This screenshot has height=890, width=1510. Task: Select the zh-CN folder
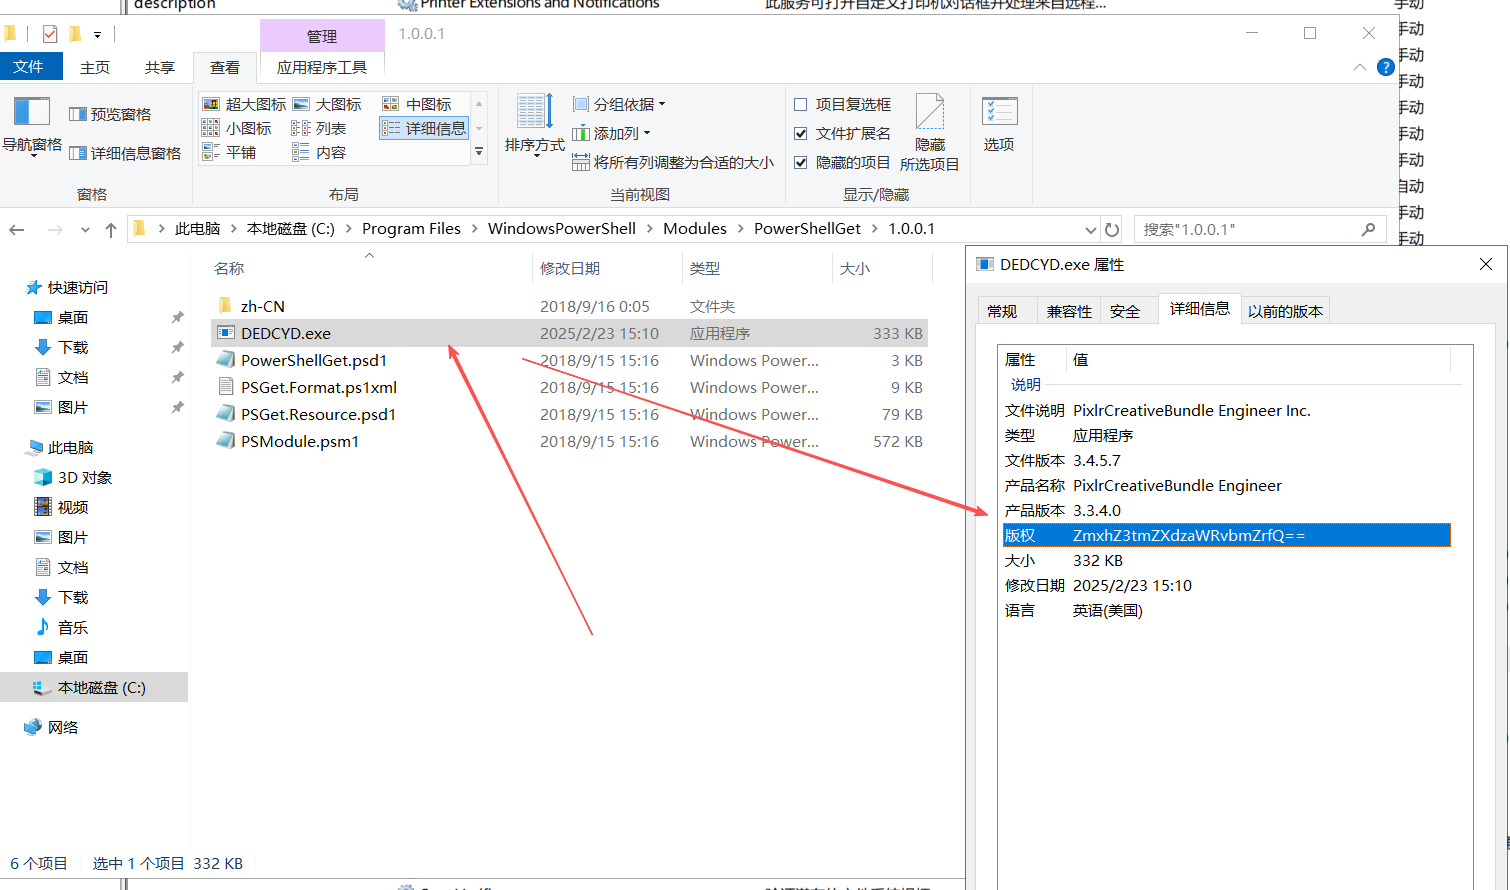tap(569, 306)
